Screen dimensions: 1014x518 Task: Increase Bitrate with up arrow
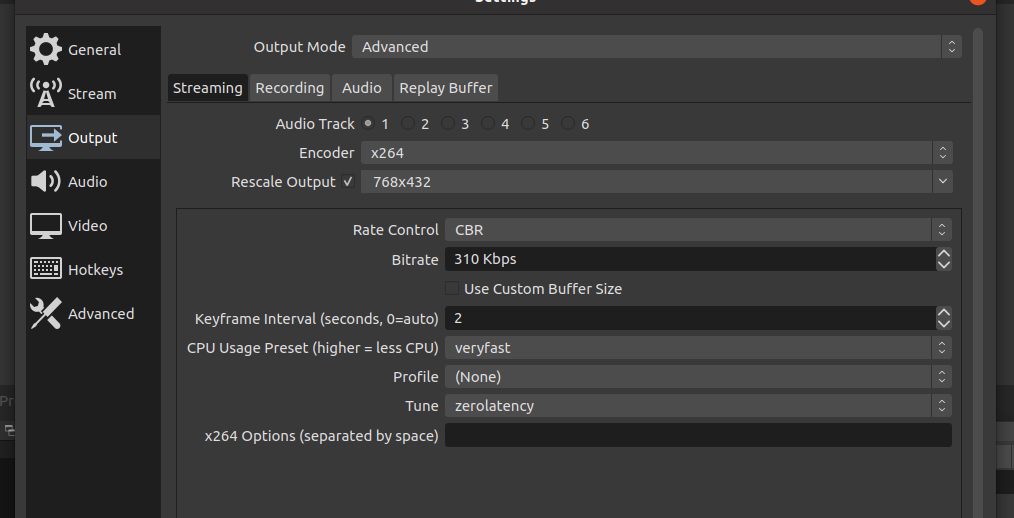point(944,254)
